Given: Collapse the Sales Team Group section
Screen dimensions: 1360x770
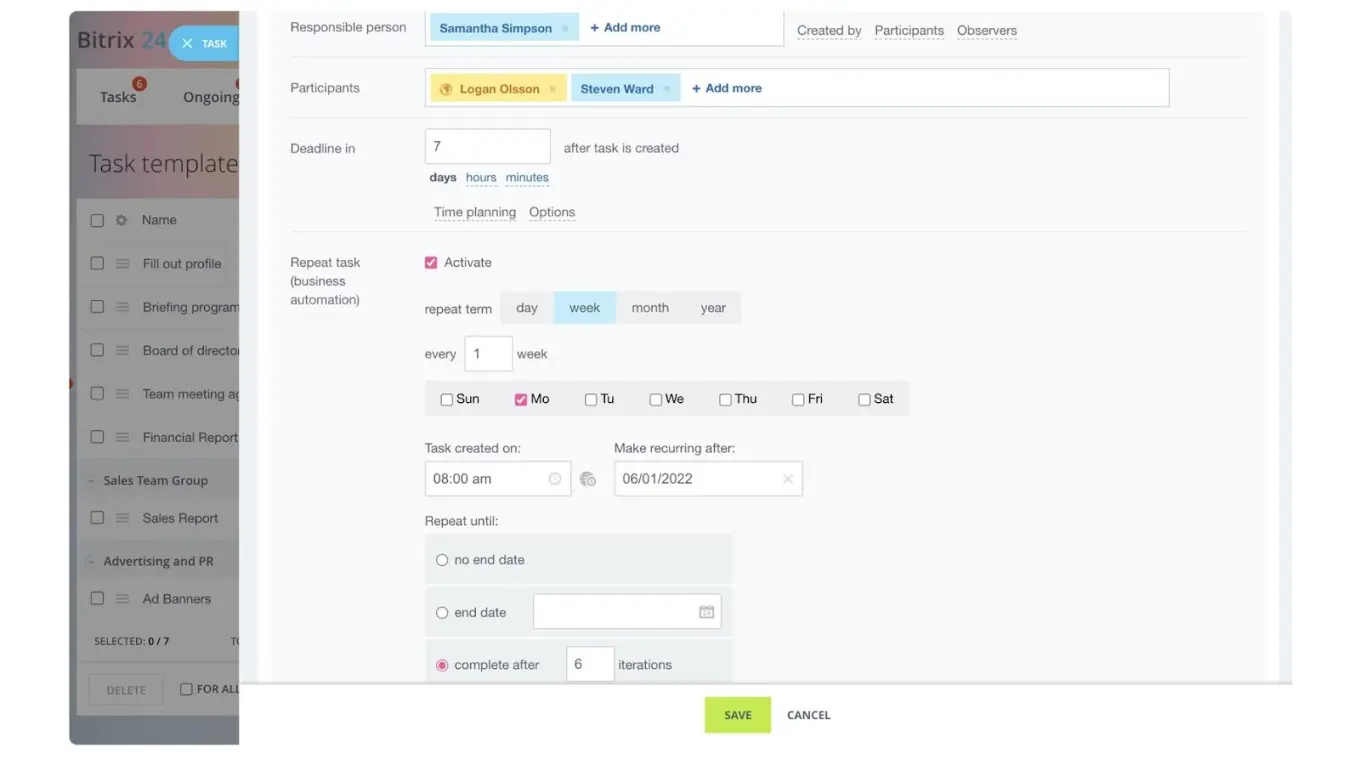Looking at the screenshot, I should click(x=91, y=481).
